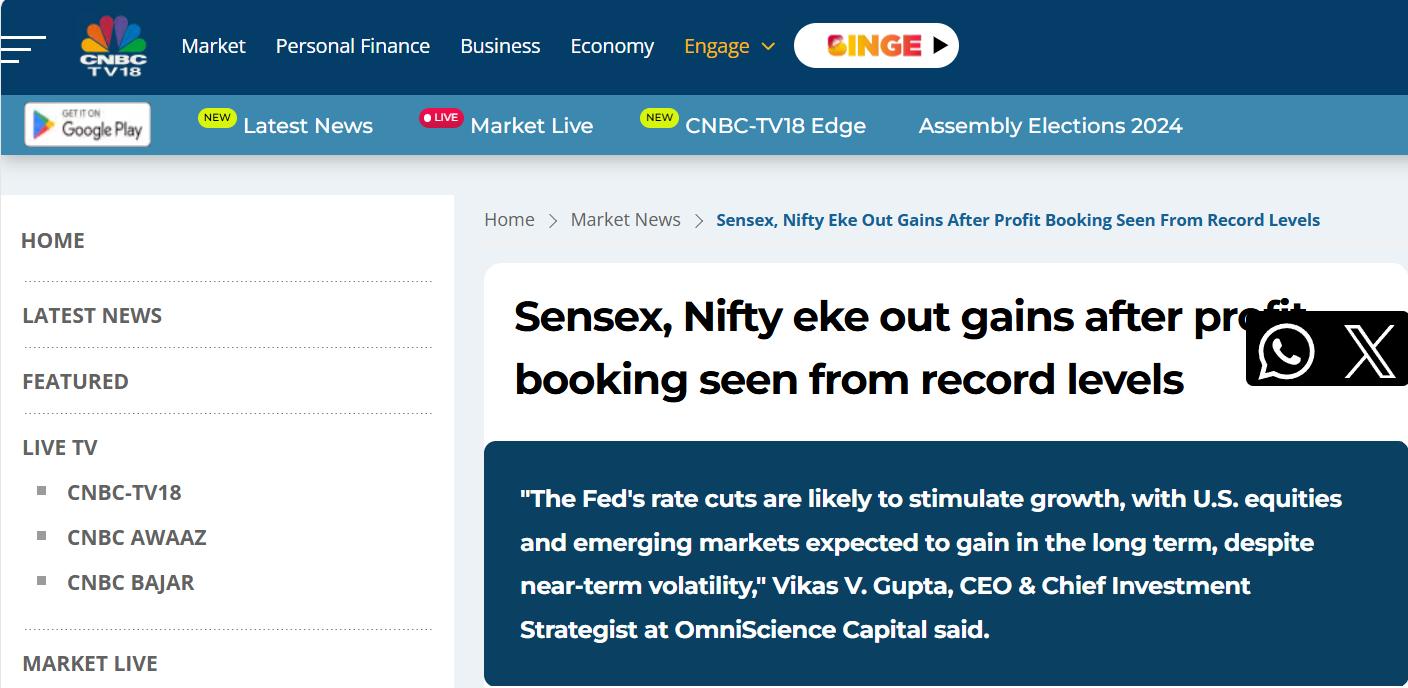Open the Google Play store badge
The height and width of the screenshot is (688, 1408).
pyautogui.click(x=88, y=125)
